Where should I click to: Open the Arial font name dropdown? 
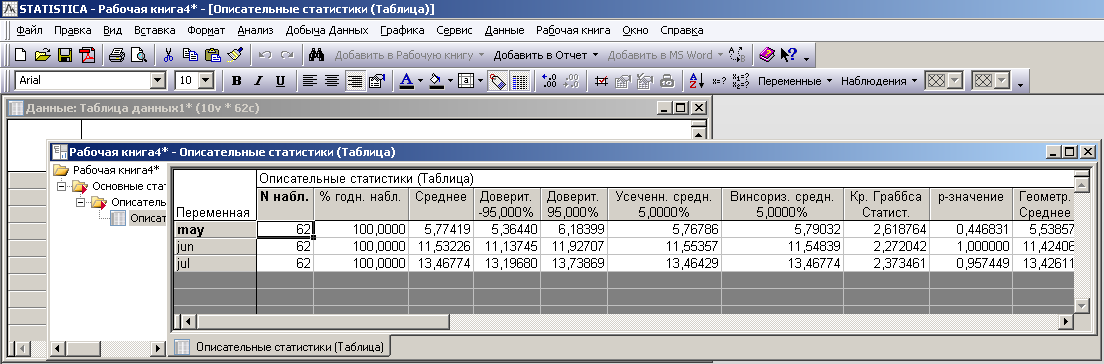pyautogui.click(x=158, y=80)
